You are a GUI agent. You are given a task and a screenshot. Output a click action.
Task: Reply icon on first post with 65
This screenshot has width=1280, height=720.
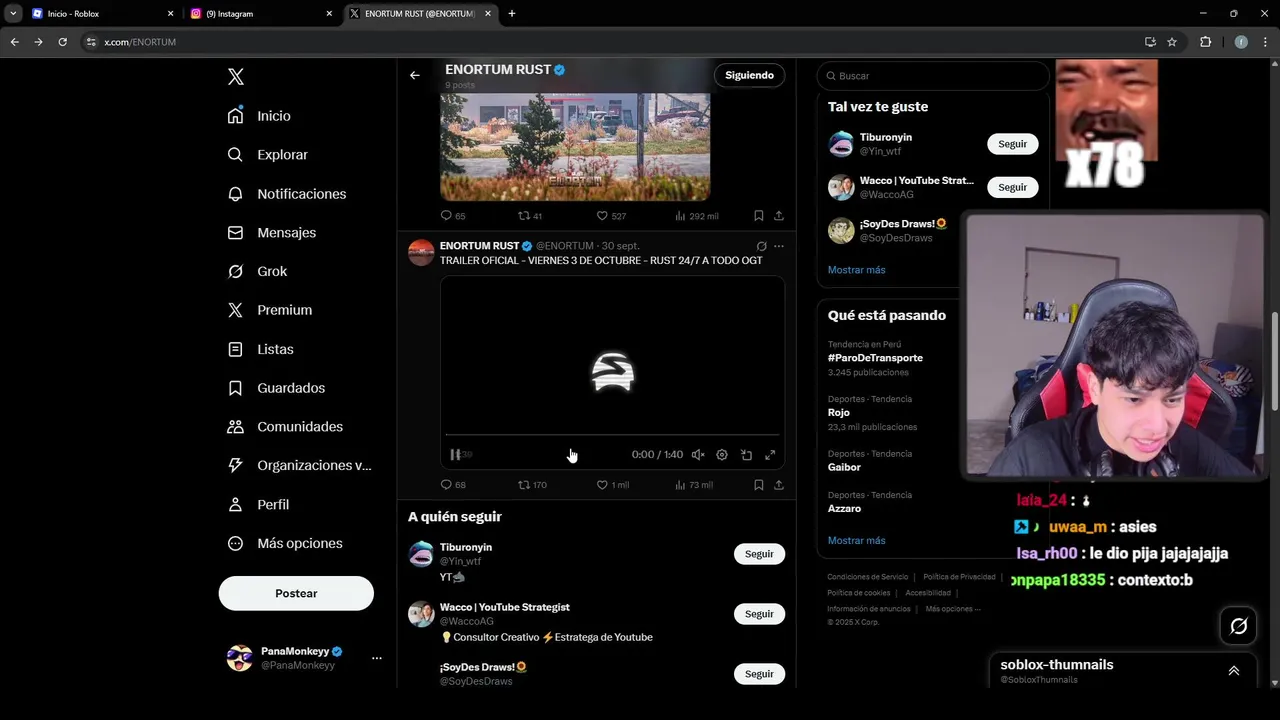[446, 216]
